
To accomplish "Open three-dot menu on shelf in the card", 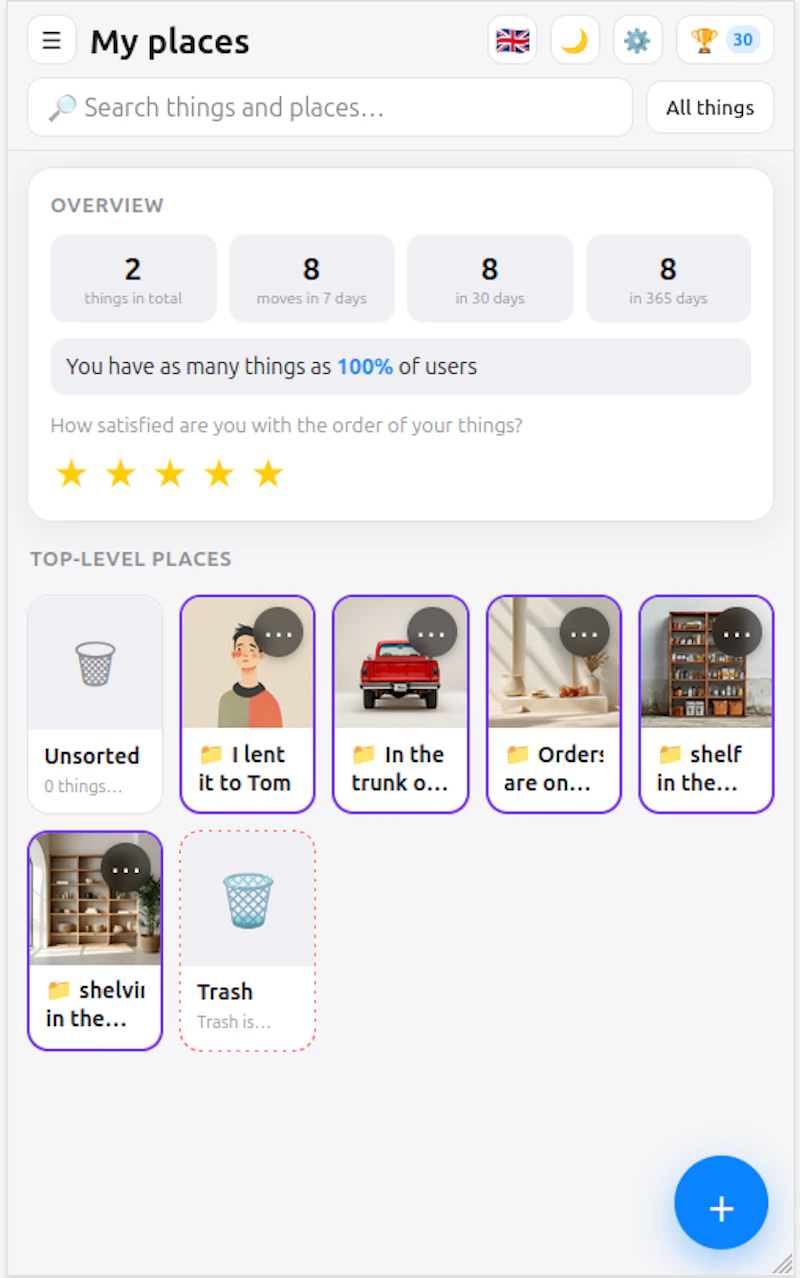I will pos(737,633).
